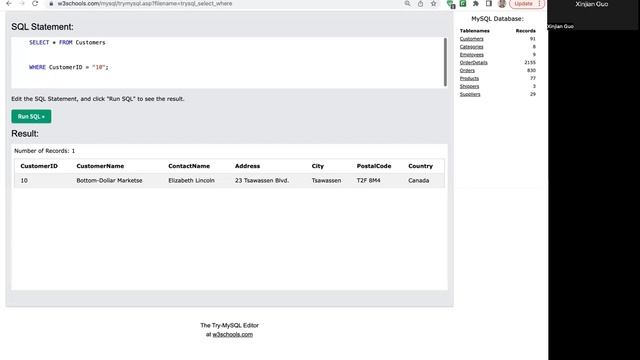The width and height of the screenshot is (640, 360).
Task: Open the green square extension icon
Action: (463, 4)
